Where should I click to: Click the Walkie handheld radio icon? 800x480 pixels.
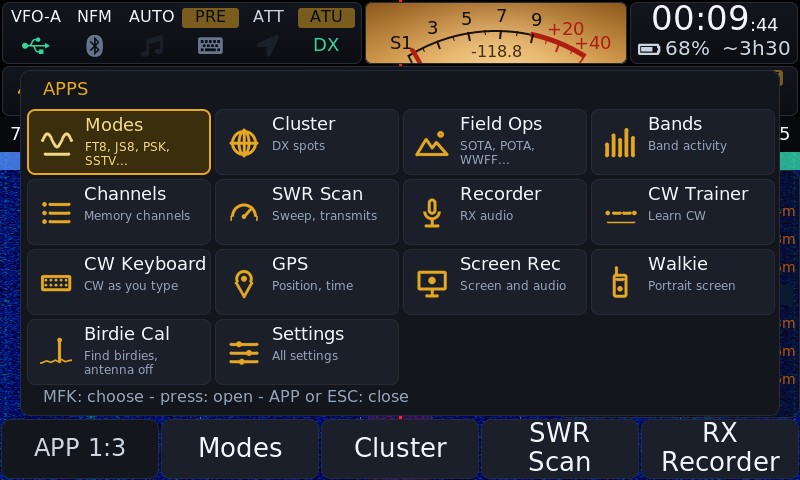(619, 282)
